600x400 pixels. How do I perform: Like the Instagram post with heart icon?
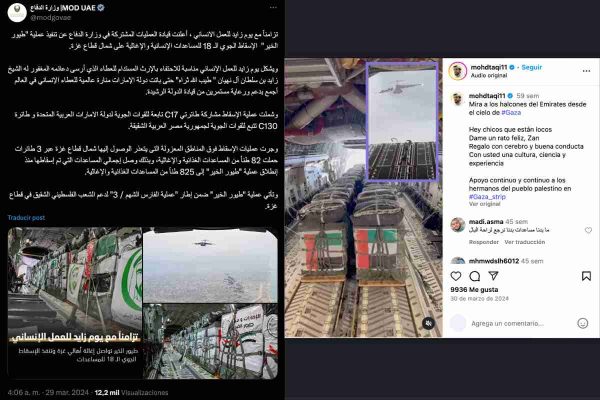pos(456,276)
